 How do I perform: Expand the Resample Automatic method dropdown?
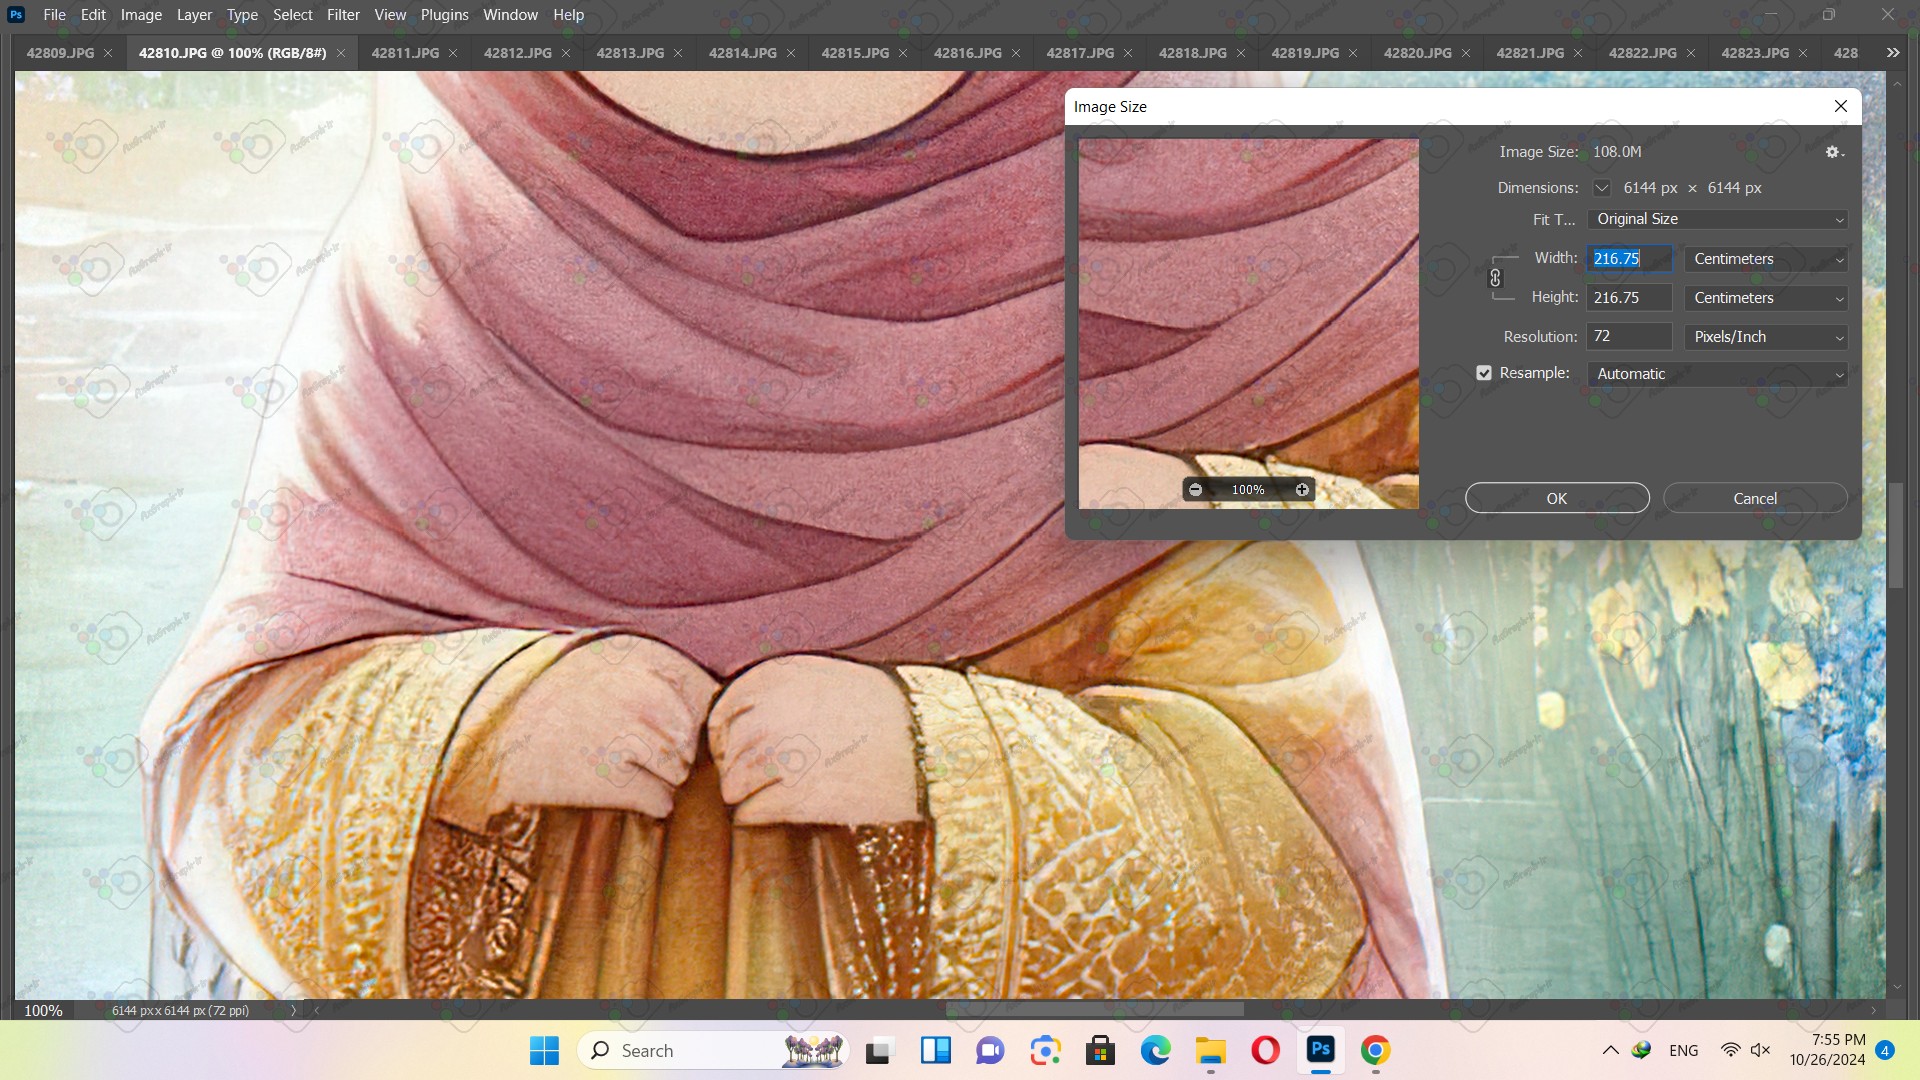tap(1717, 374)
